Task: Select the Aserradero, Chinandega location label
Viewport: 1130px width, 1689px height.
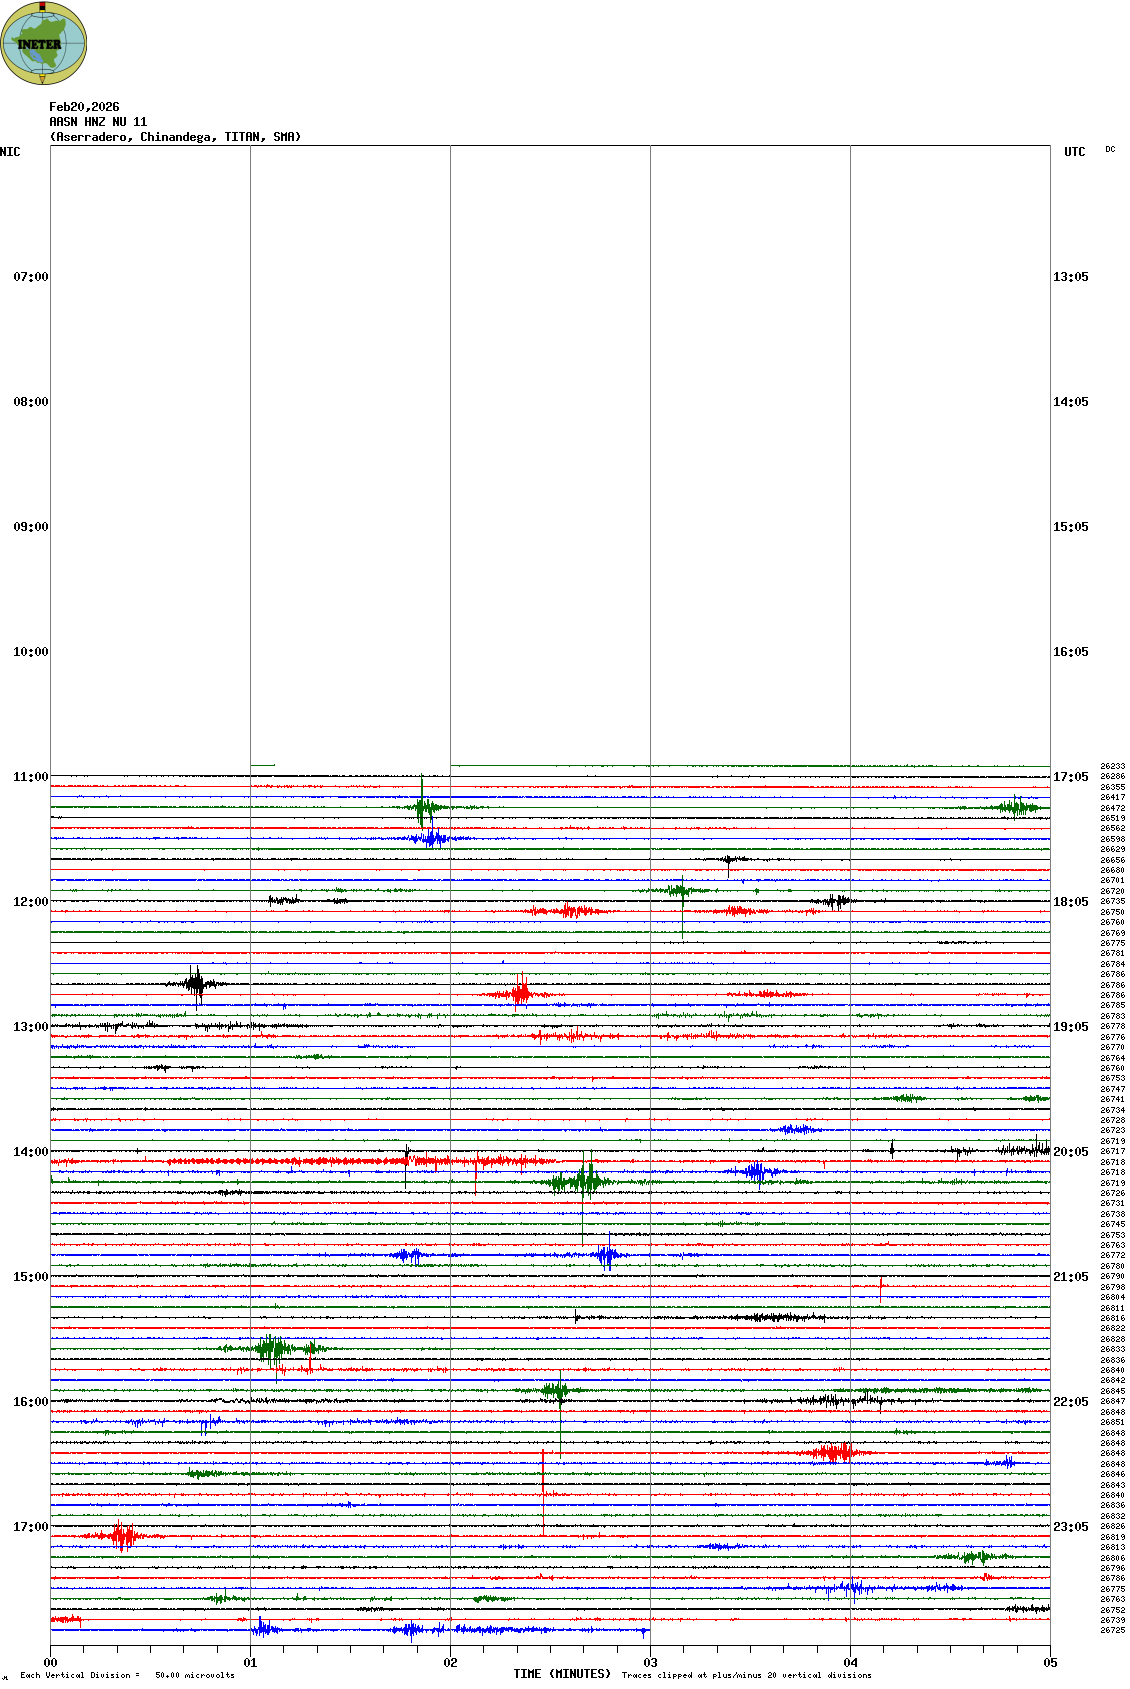Action: click(175, 137)
